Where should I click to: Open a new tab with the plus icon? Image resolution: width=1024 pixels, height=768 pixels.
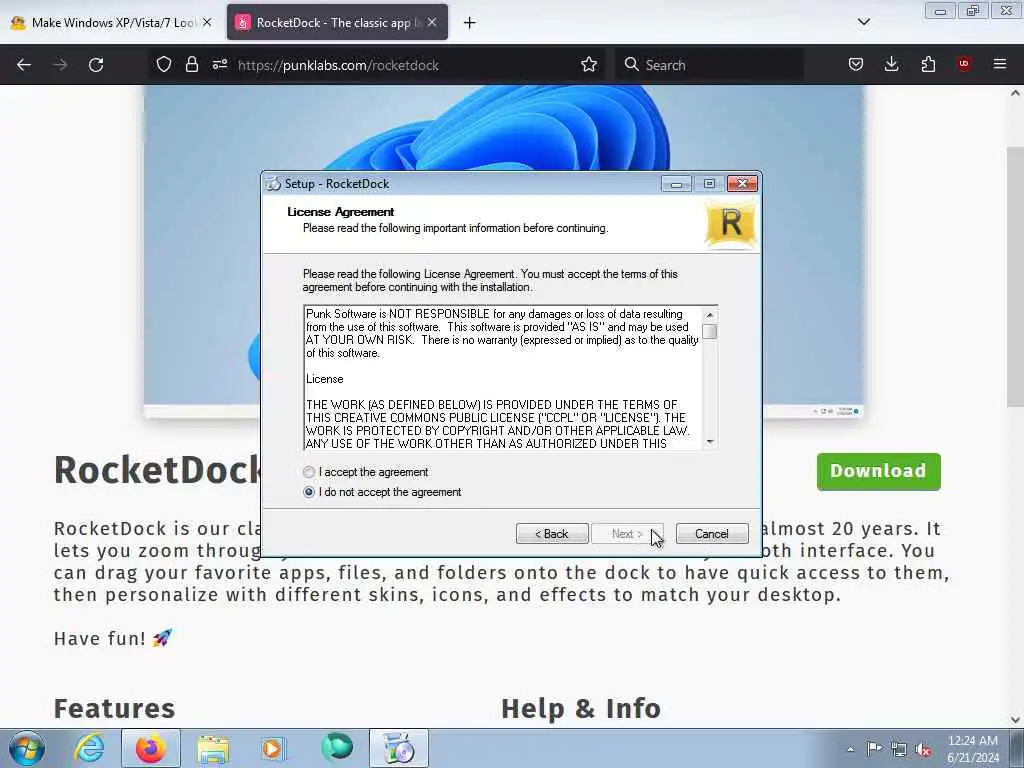pos(470,23)
